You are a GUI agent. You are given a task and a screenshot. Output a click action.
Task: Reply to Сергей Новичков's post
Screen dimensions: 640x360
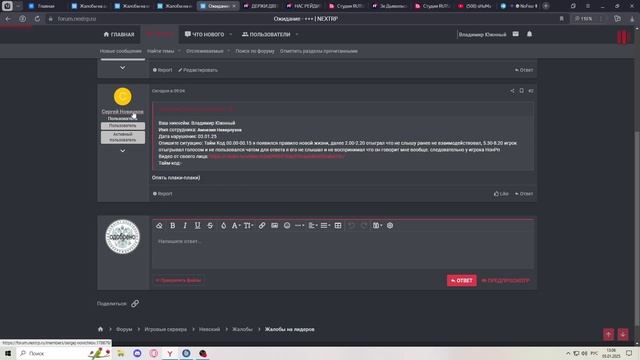click(x=524, y=193)
